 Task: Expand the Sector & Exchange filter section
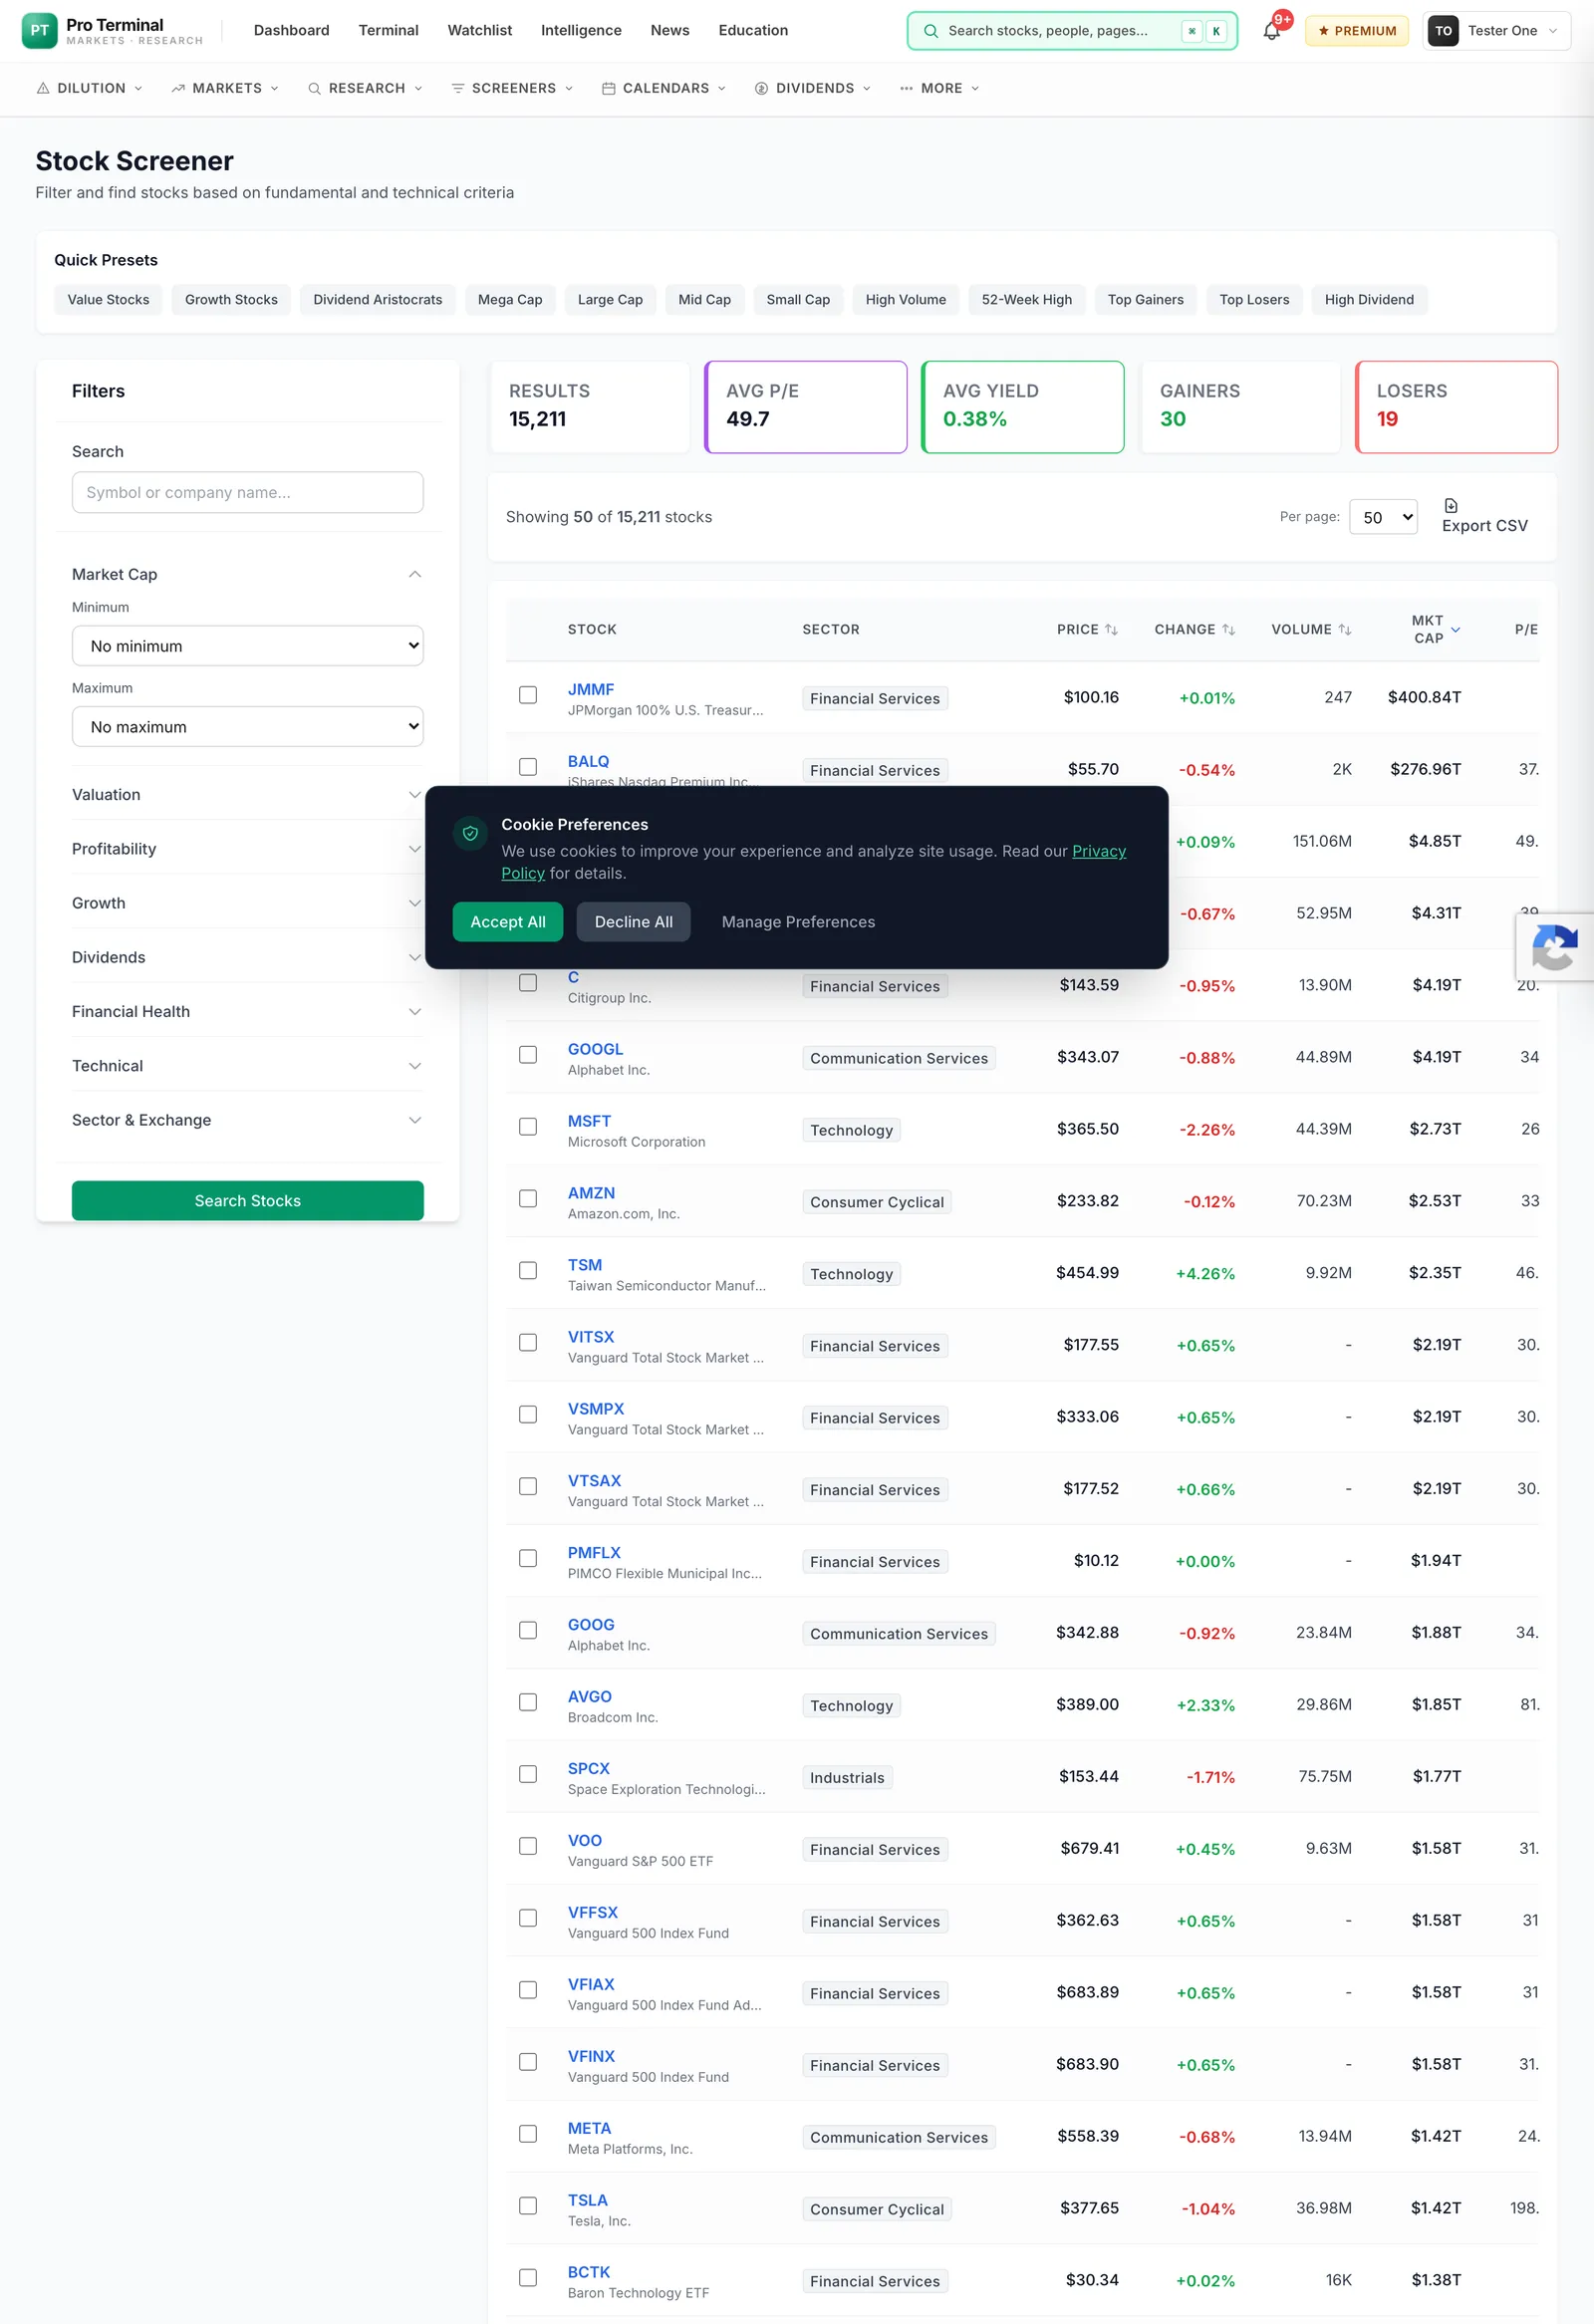tap(247, 1120)
